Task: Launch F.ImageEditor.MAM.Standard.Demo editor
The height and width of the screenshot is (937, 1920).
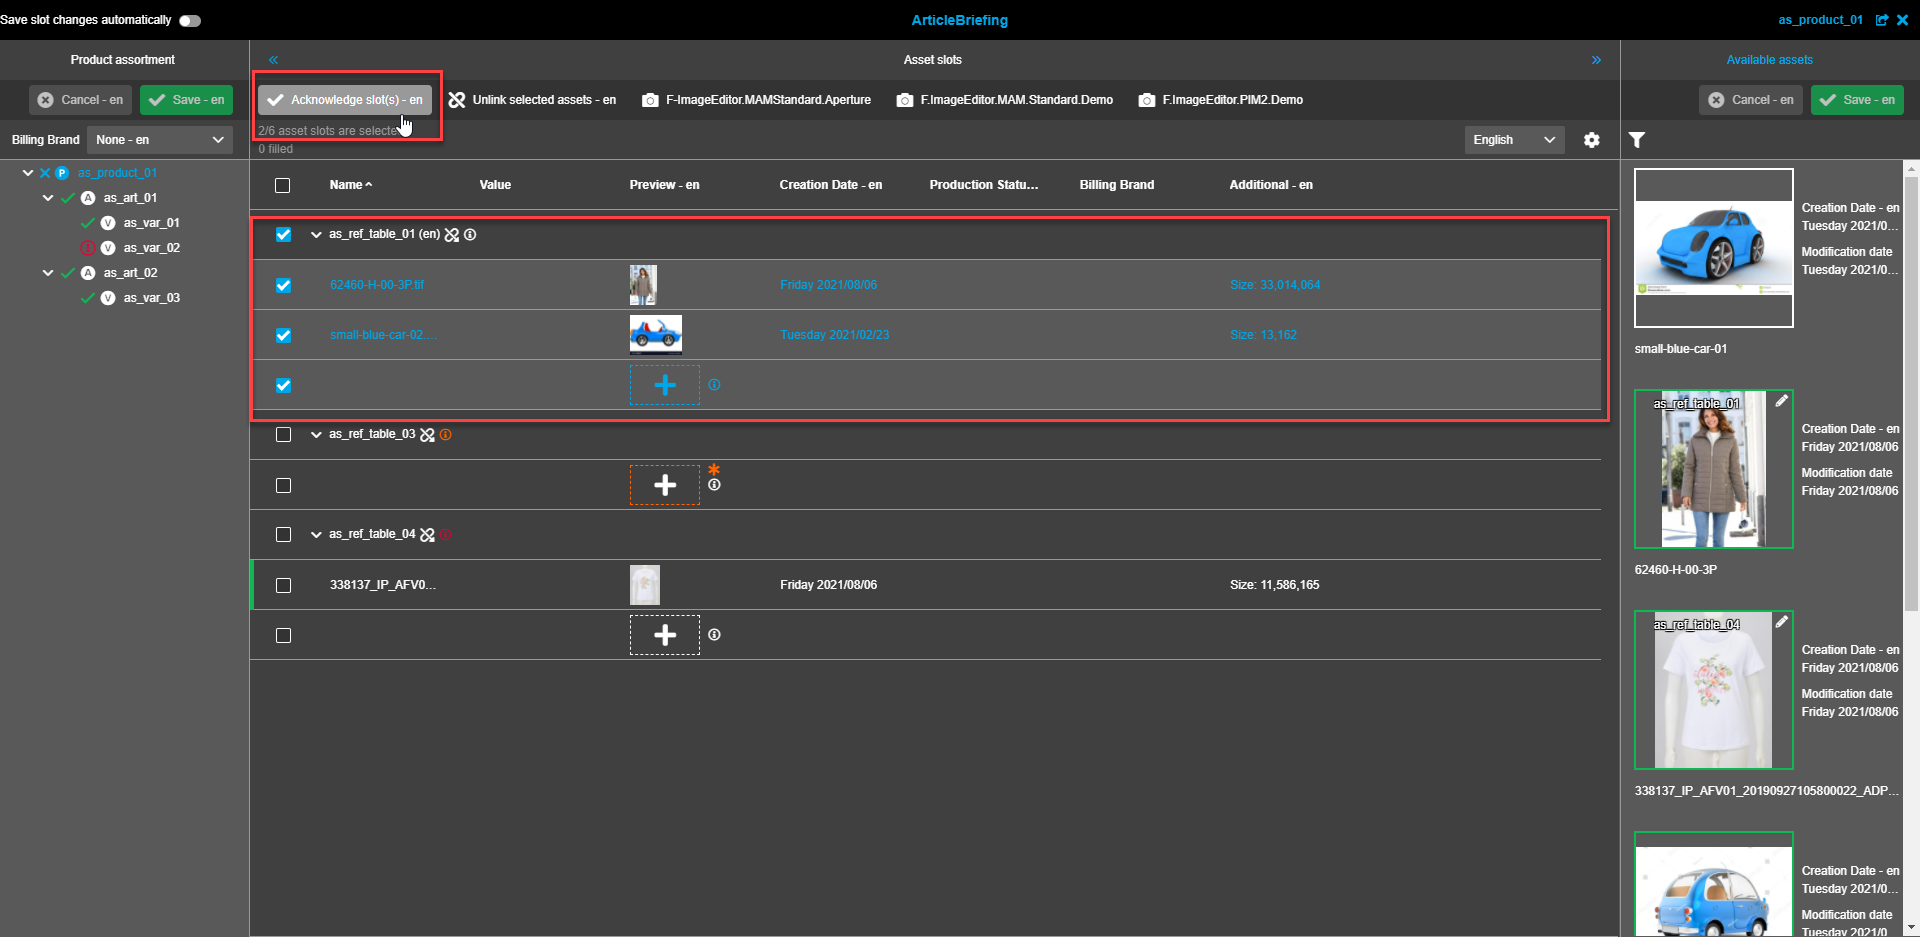Action: (x=1004, y=100)
